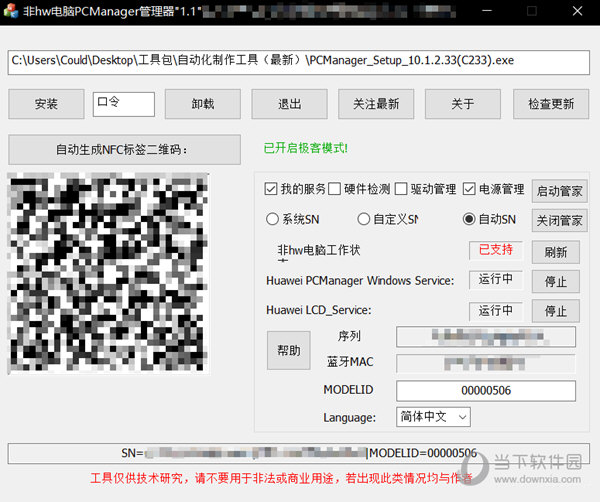Viewport: 600px width, 502px height.
Task: Click the 已支持 status text
Action: (x=496, y=250)
